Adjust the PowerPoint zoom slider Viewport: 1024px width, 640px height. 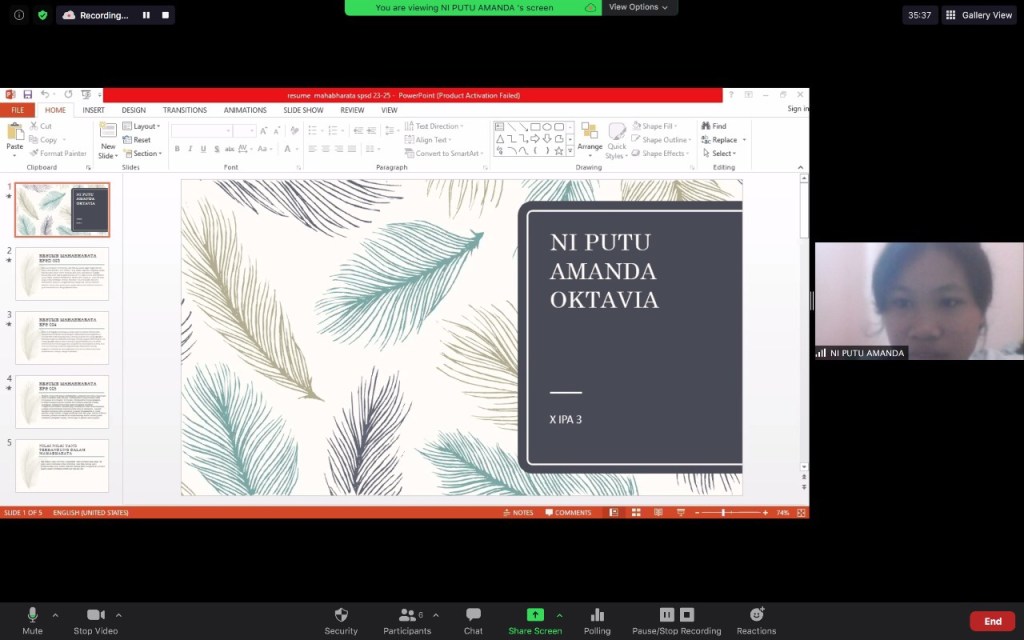(725, 512)
